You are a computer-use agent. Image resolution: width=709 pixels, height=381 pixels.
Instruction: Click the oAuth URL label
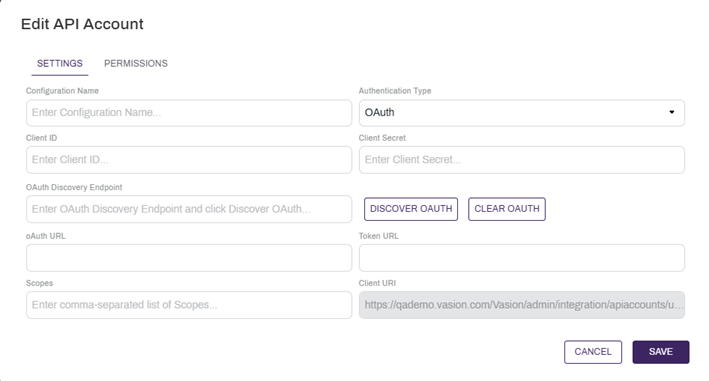pyautogui.click(x=46, y=236)
